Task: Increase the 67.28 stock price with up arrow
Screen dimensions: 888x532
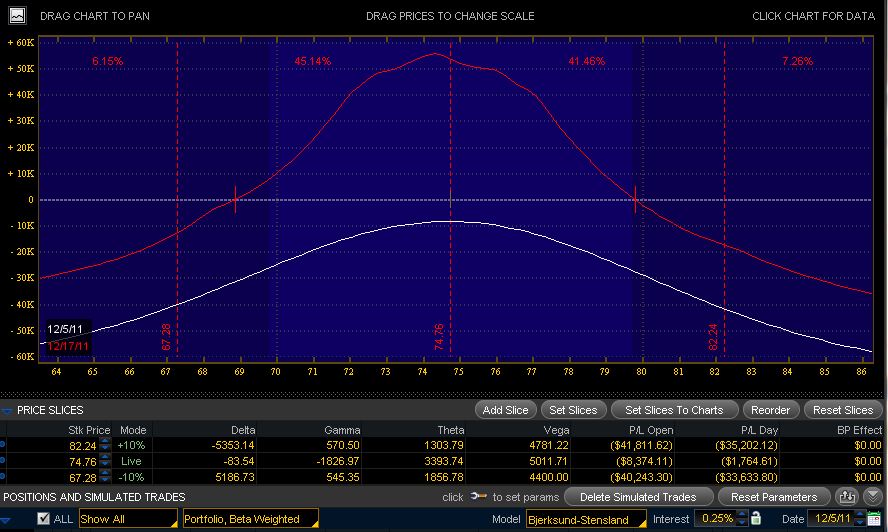Action: 105,473
